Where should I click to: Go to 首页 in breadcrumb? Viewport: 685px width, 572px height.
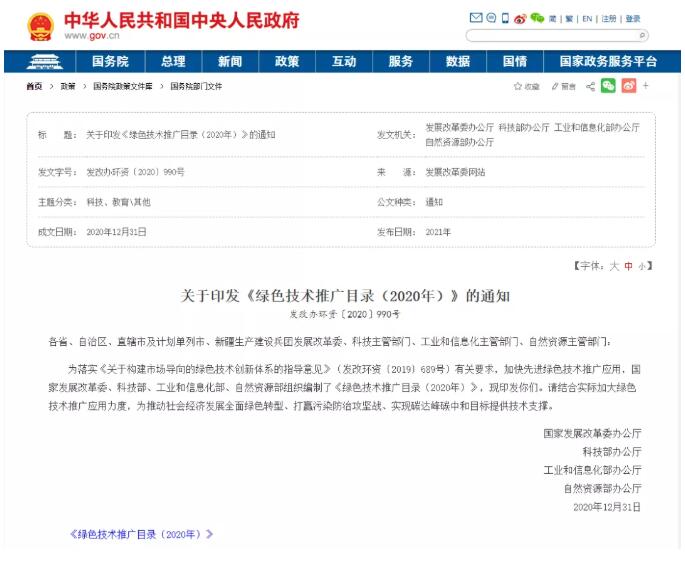(x=34, y=87)
